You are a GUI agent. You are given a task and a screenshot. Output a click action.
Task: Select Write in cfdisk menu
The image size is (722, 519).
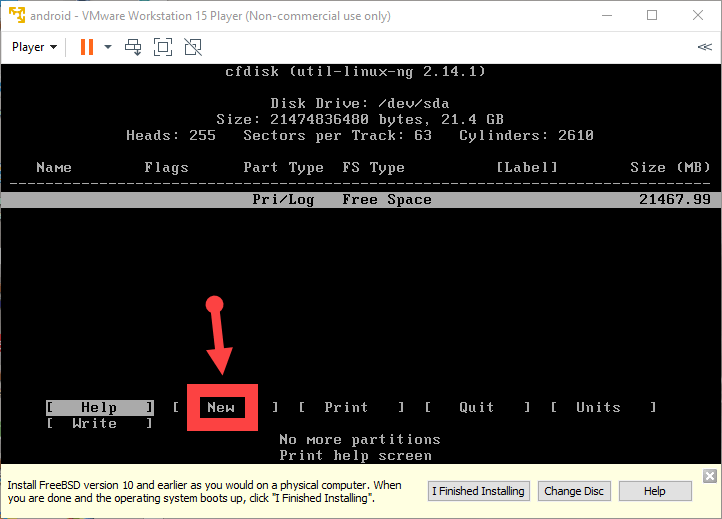[x=95, y=423]
